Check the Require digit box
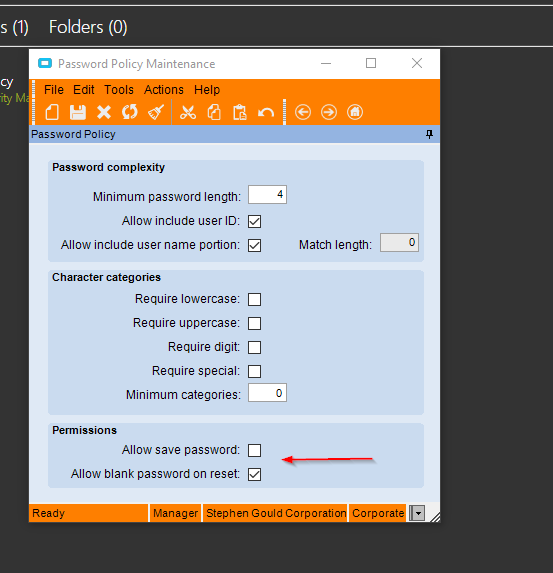 pyautogui.click(x=254, y=347)
